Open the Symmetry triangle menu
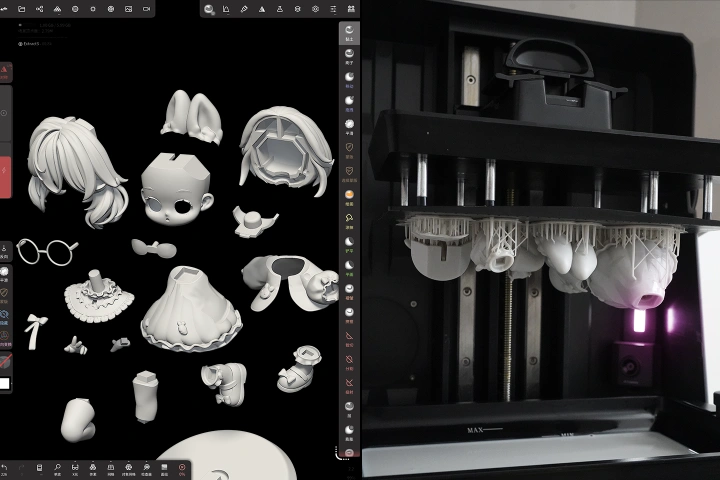This screenshot has width=720, height=480. 262,9
